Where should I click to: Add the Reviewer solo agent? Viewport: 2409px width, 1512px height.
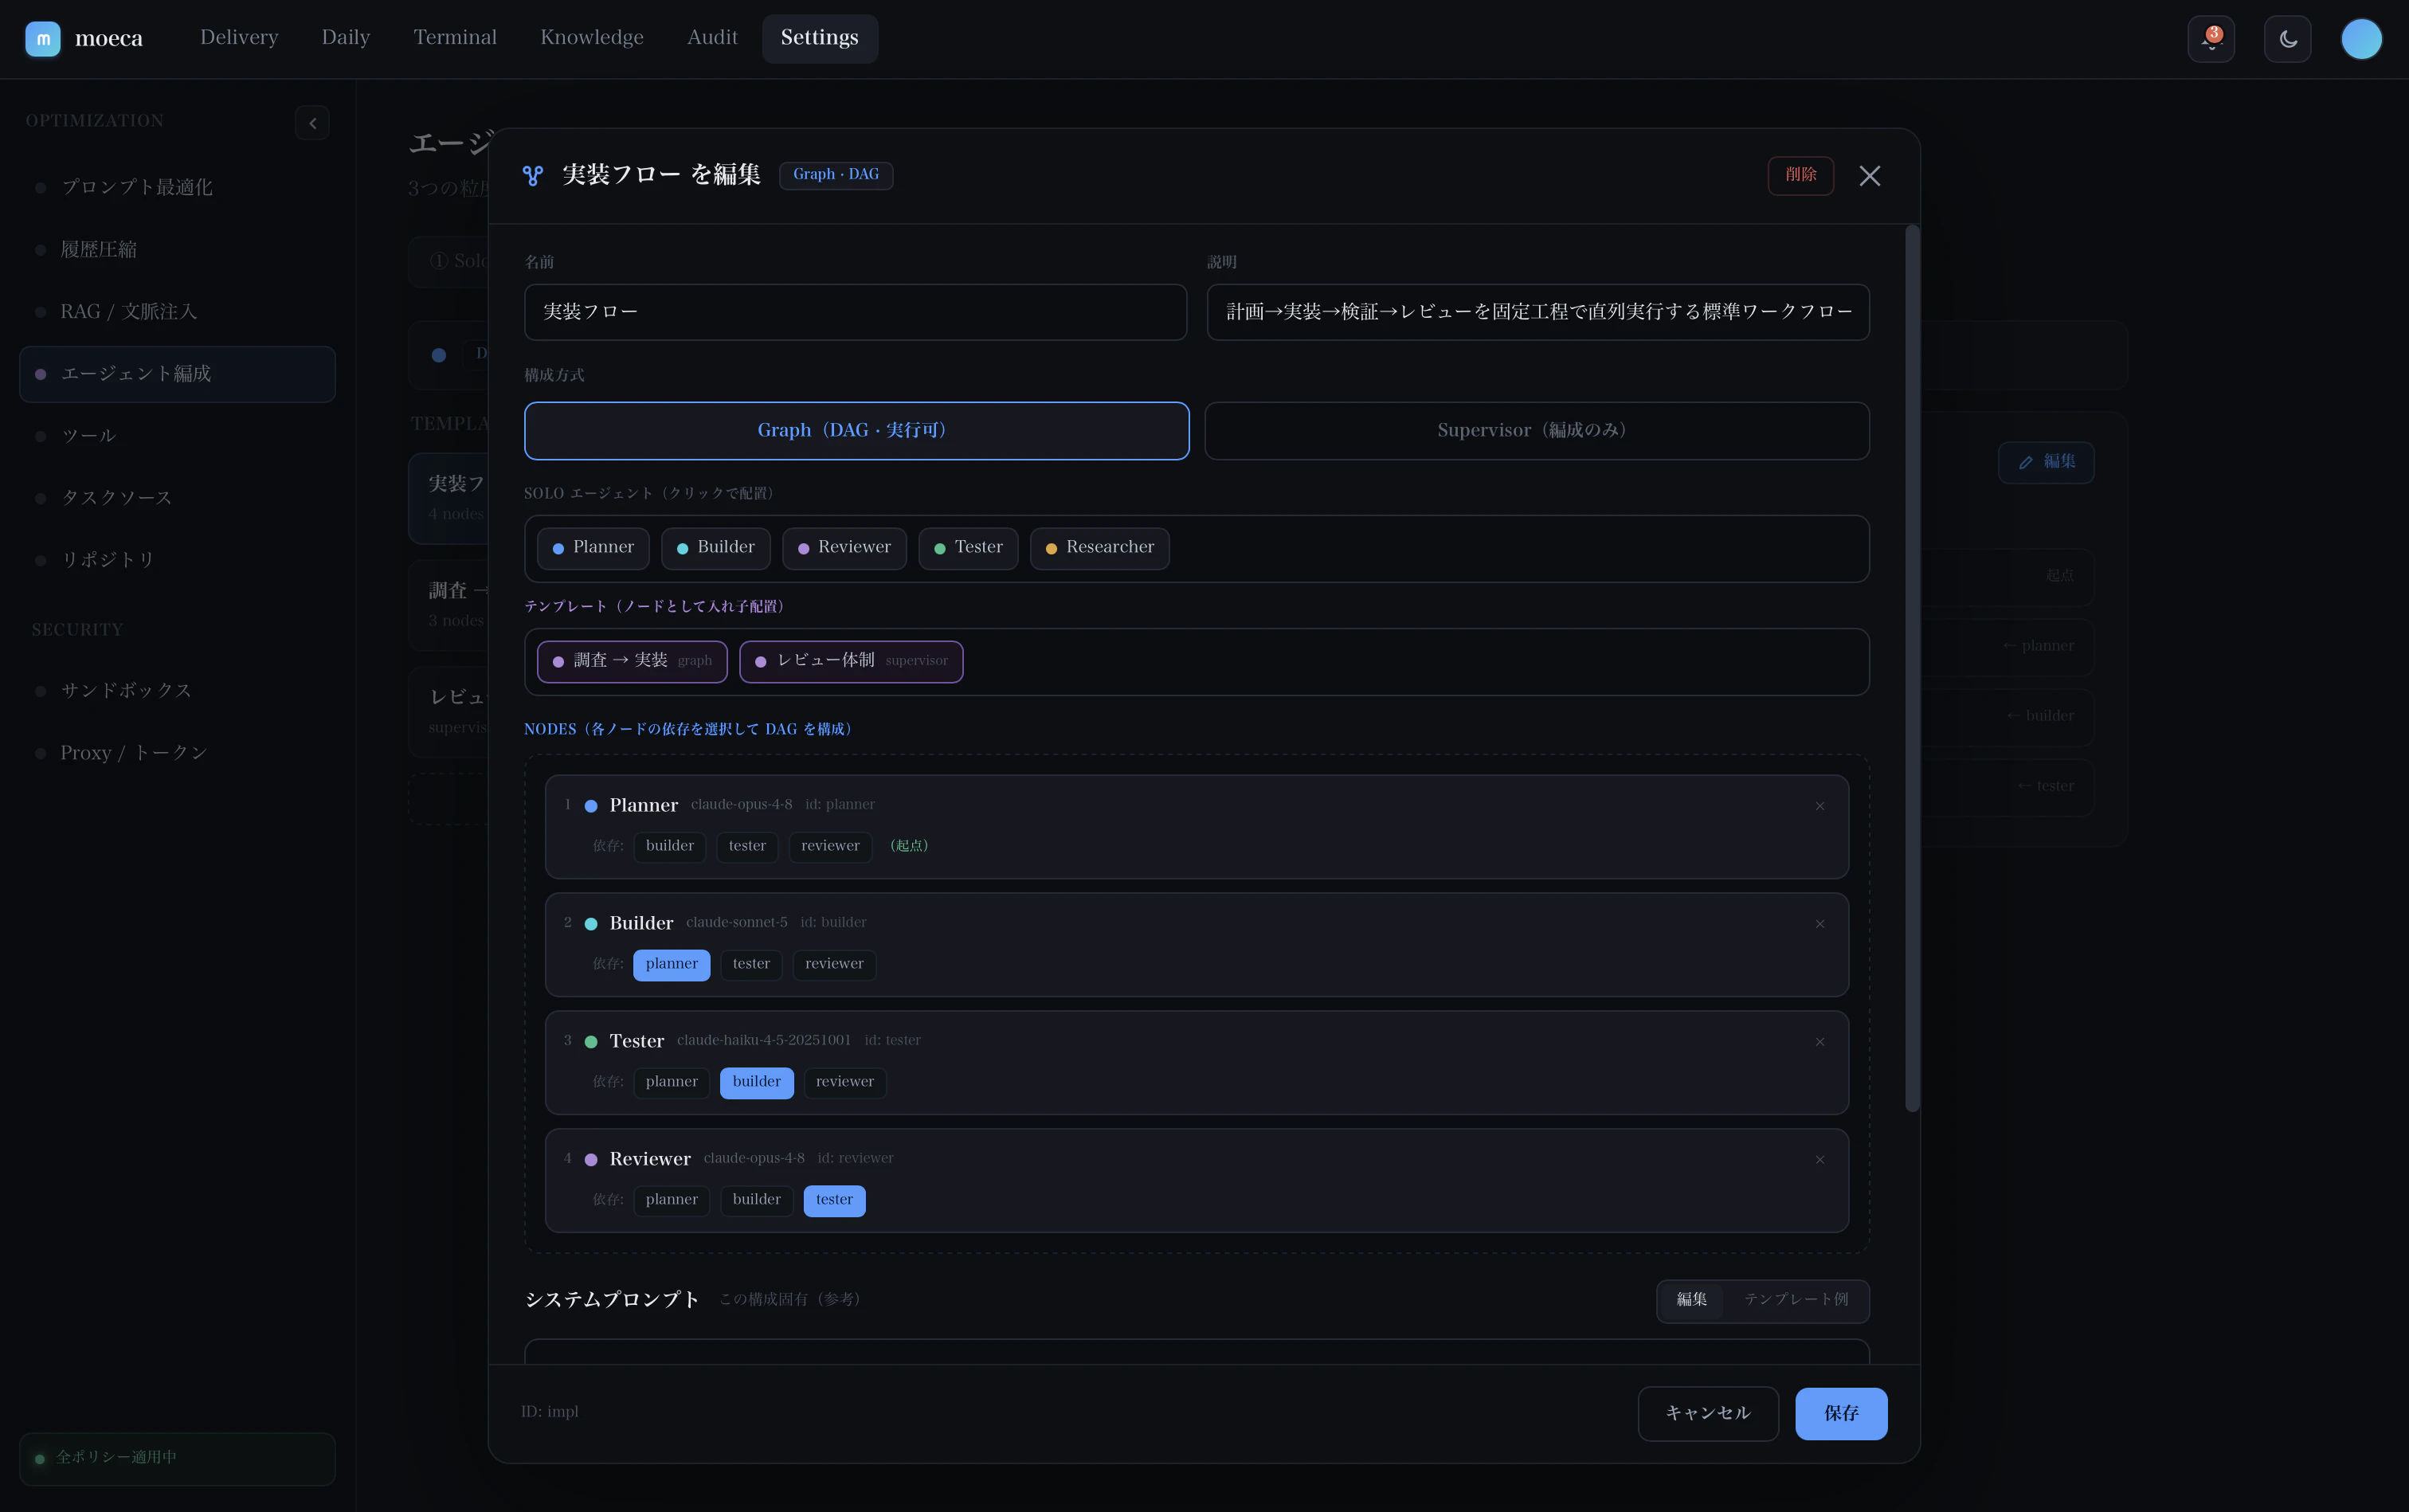(x=844, y=548)
